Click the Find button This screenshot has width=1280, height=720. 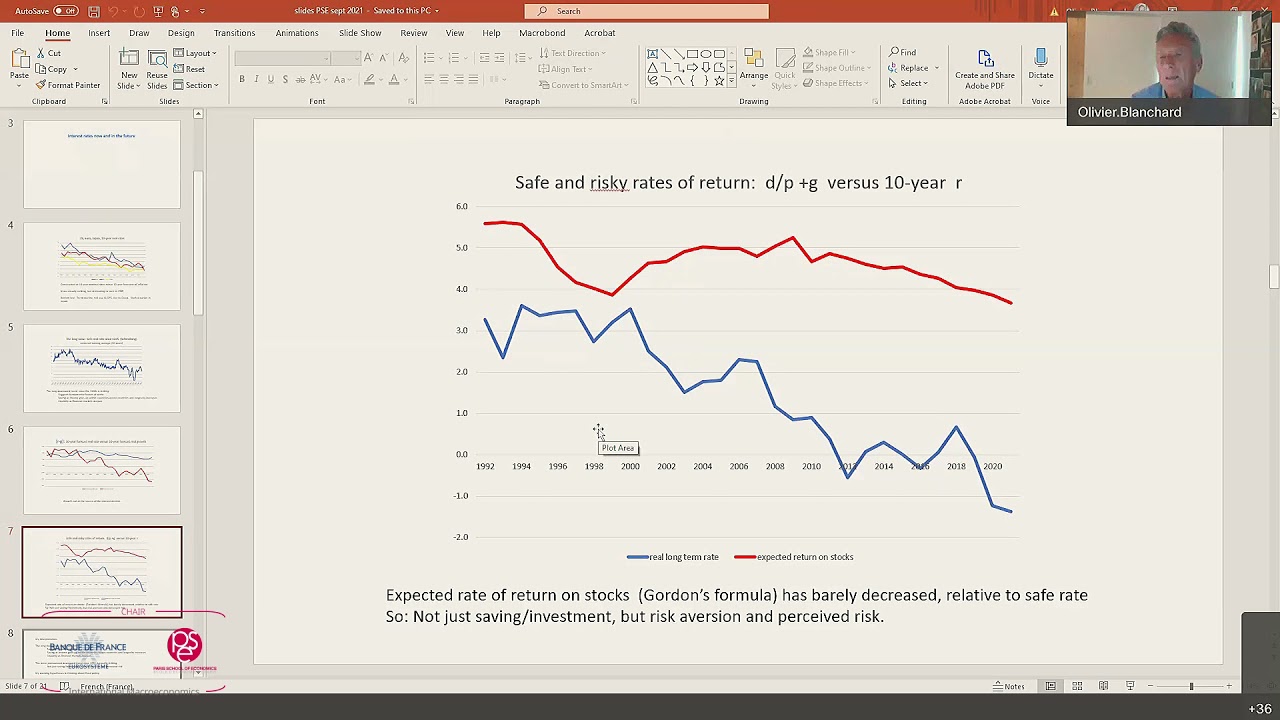click(902, 52)
